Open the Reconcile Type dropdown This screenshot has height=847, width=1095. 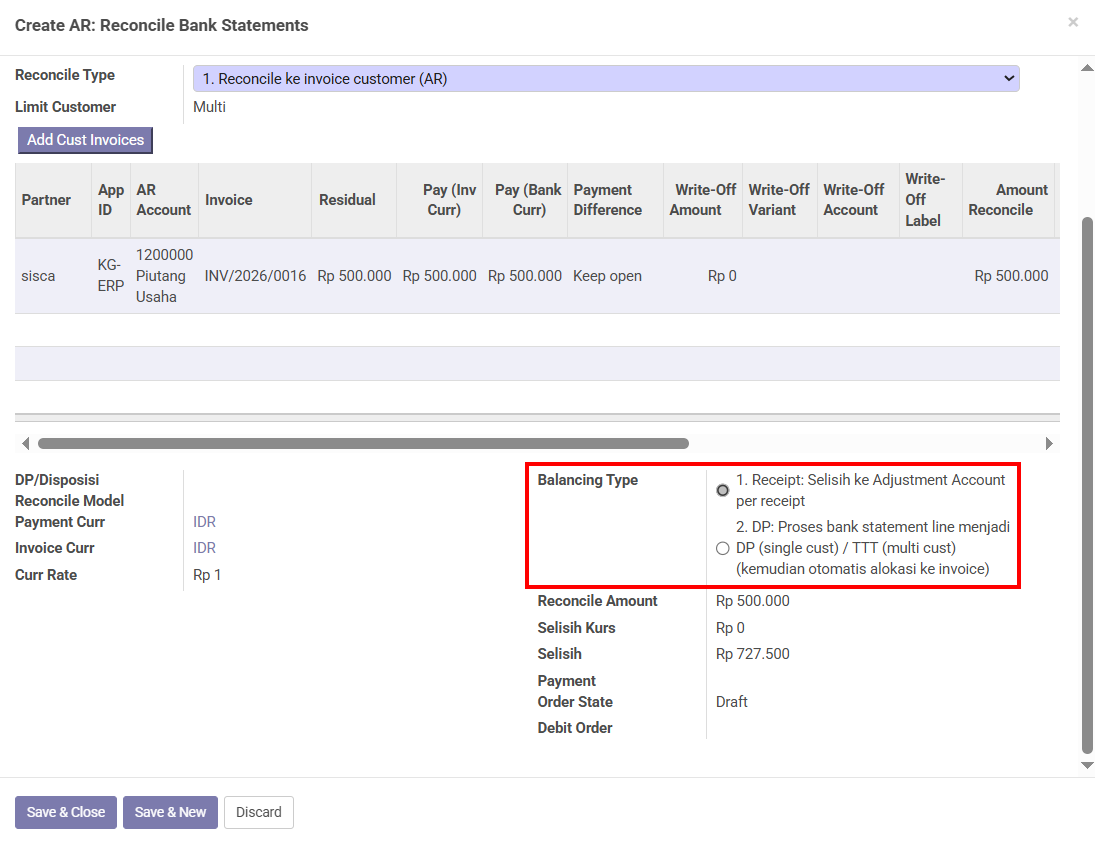(606, 79)
